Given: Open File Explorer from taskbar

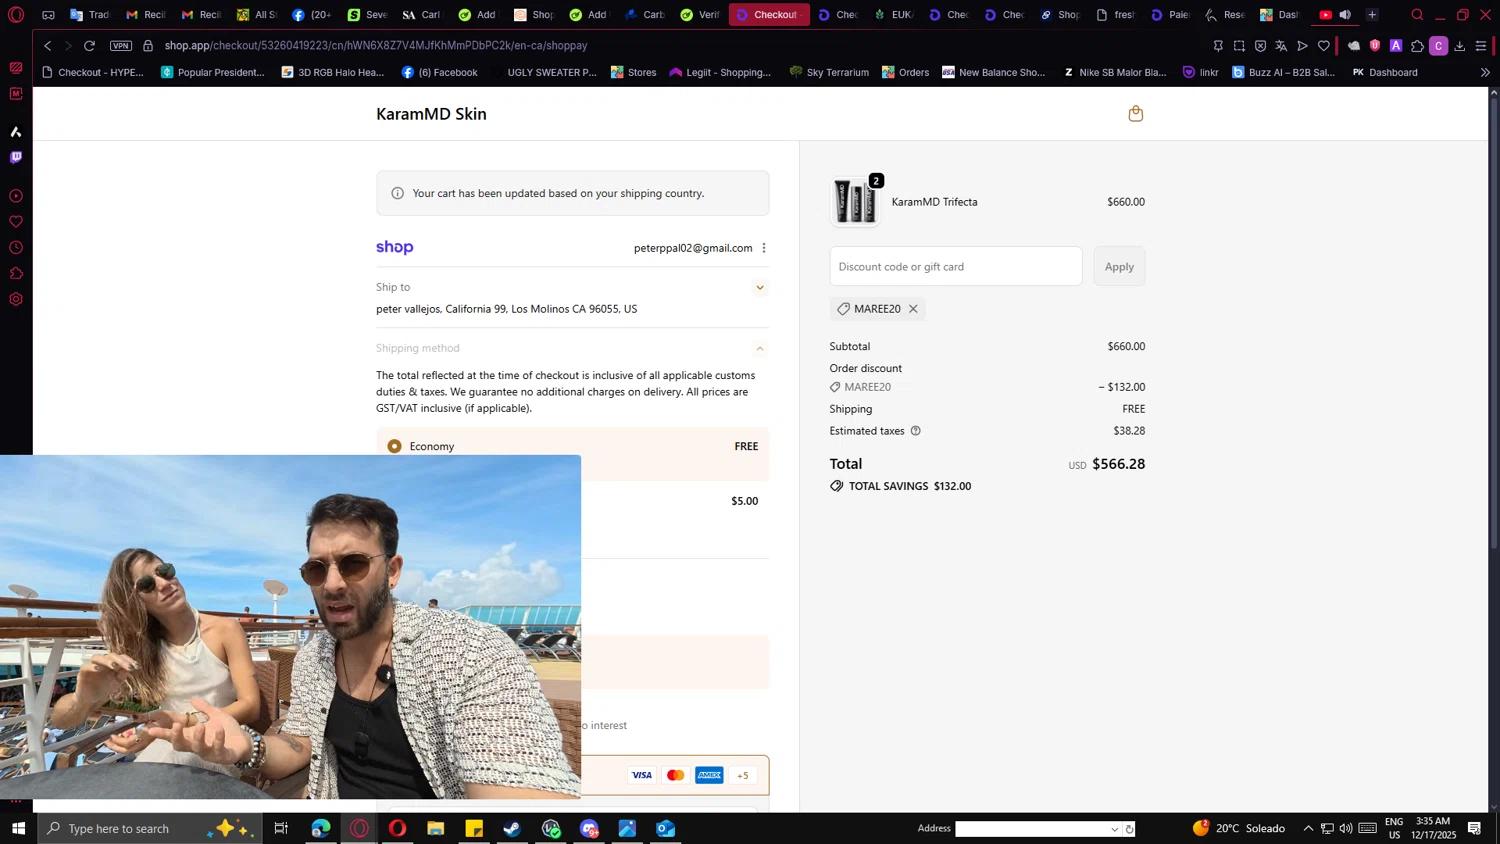Looking at the screenshot, I should coord(435,828).
